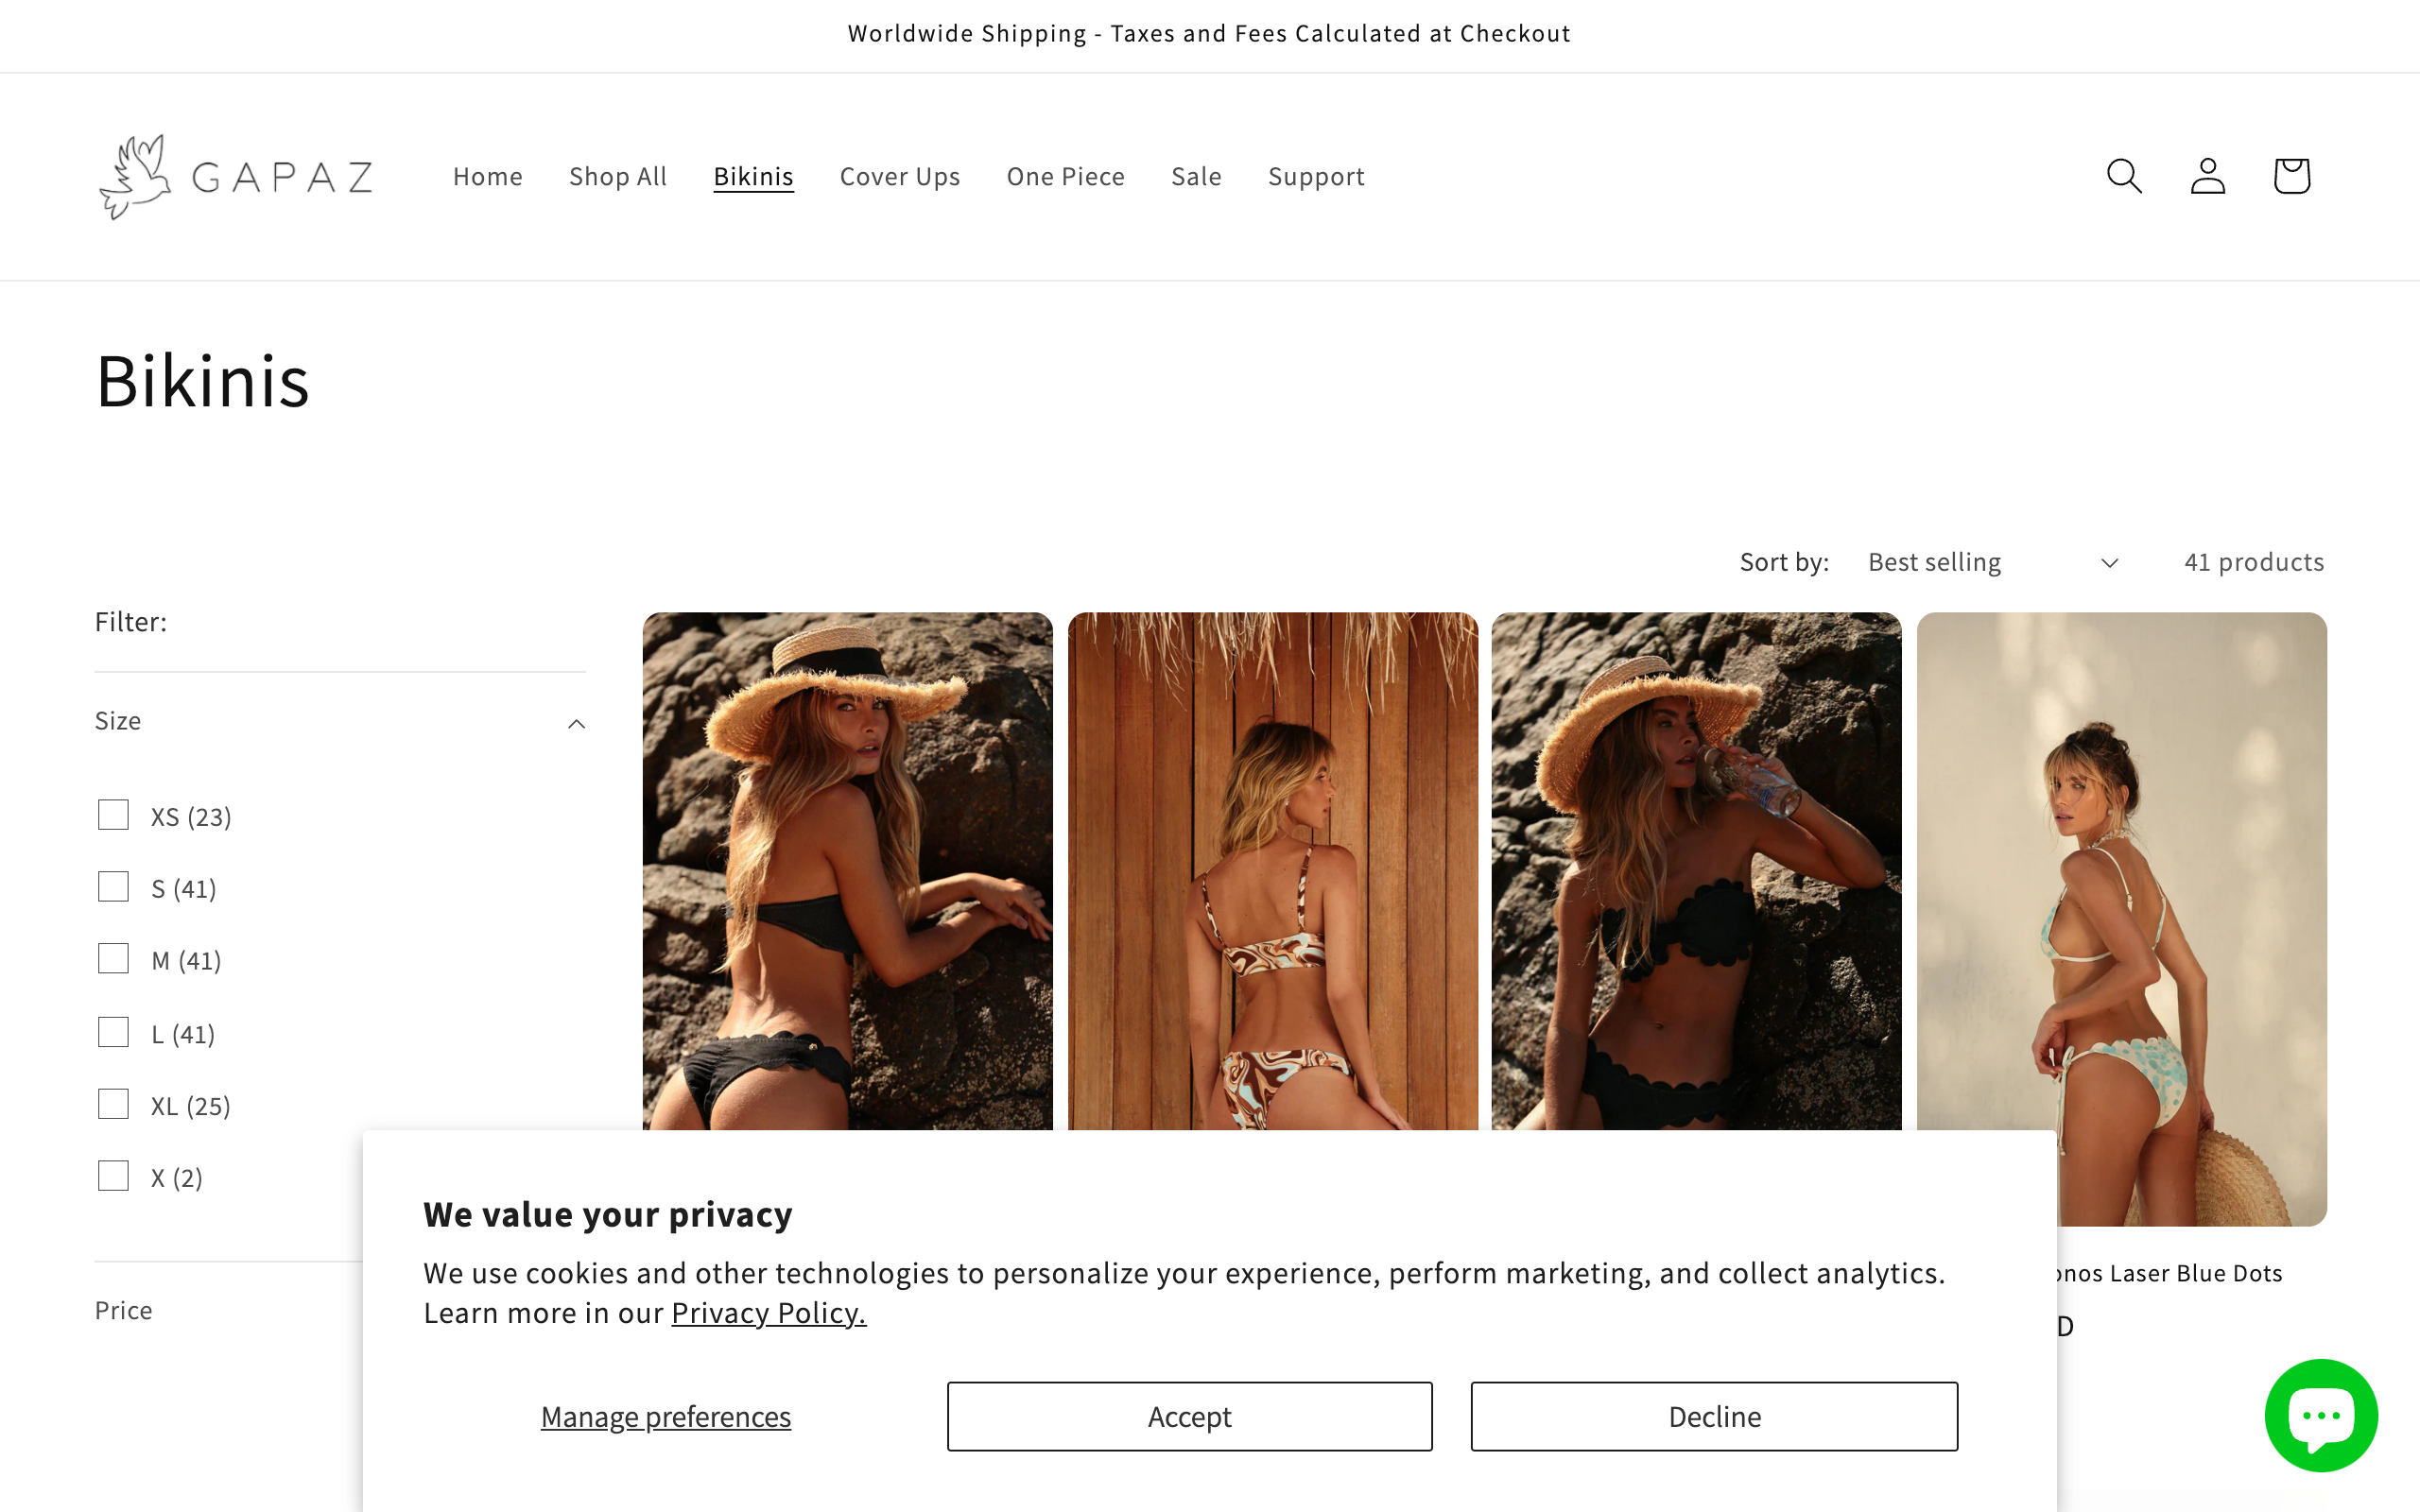Open the search icon in the header
This screenshot has height=1512, width=2420.
pyautogui.click(x=2124, y=176)
